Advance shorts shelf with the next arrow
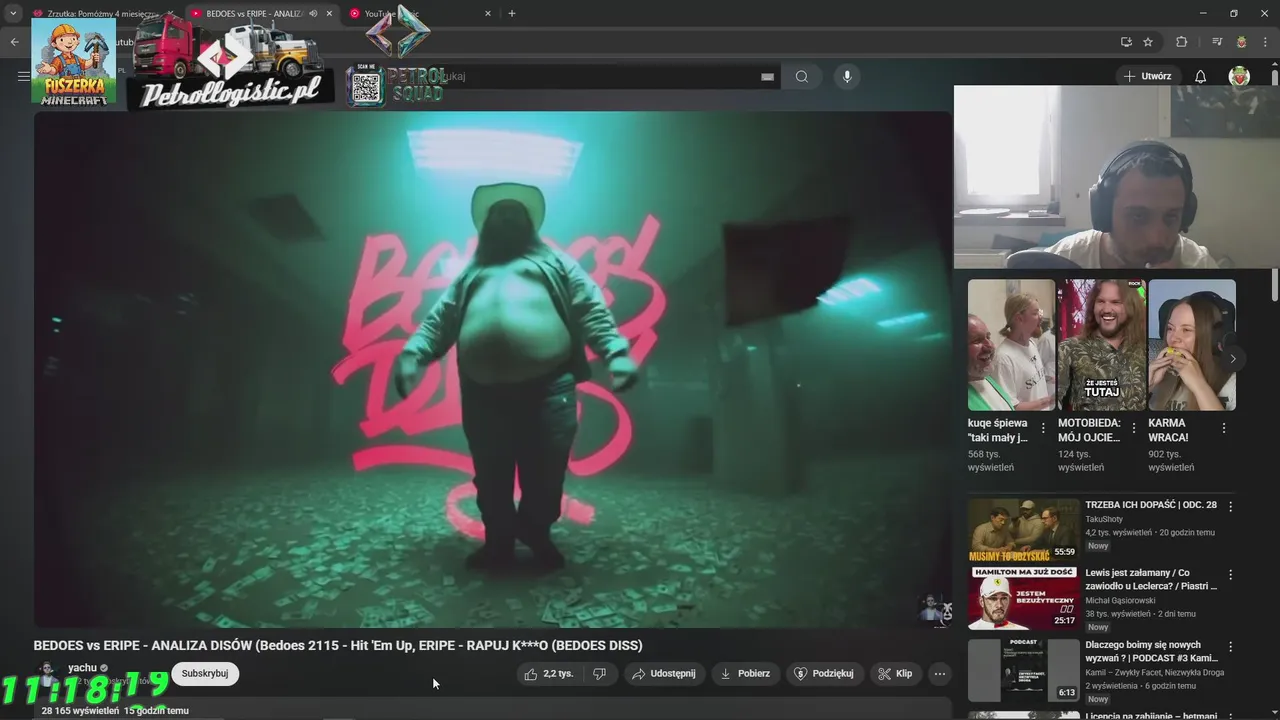Viewport: 1280px width, 720px height. click(1233, 358)
